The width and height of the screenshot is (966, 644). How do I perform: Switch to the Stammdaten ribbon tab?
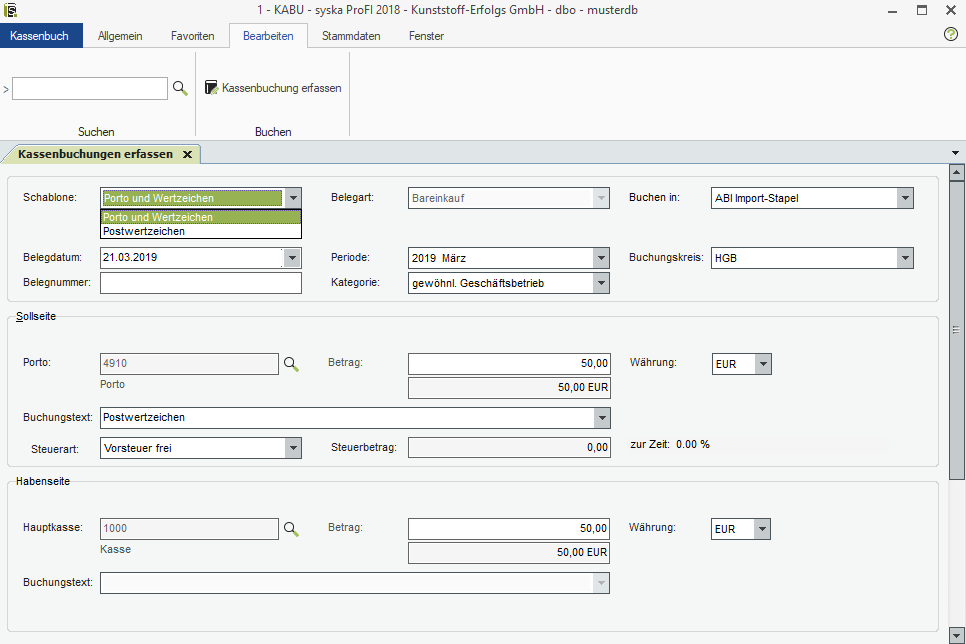351,36
